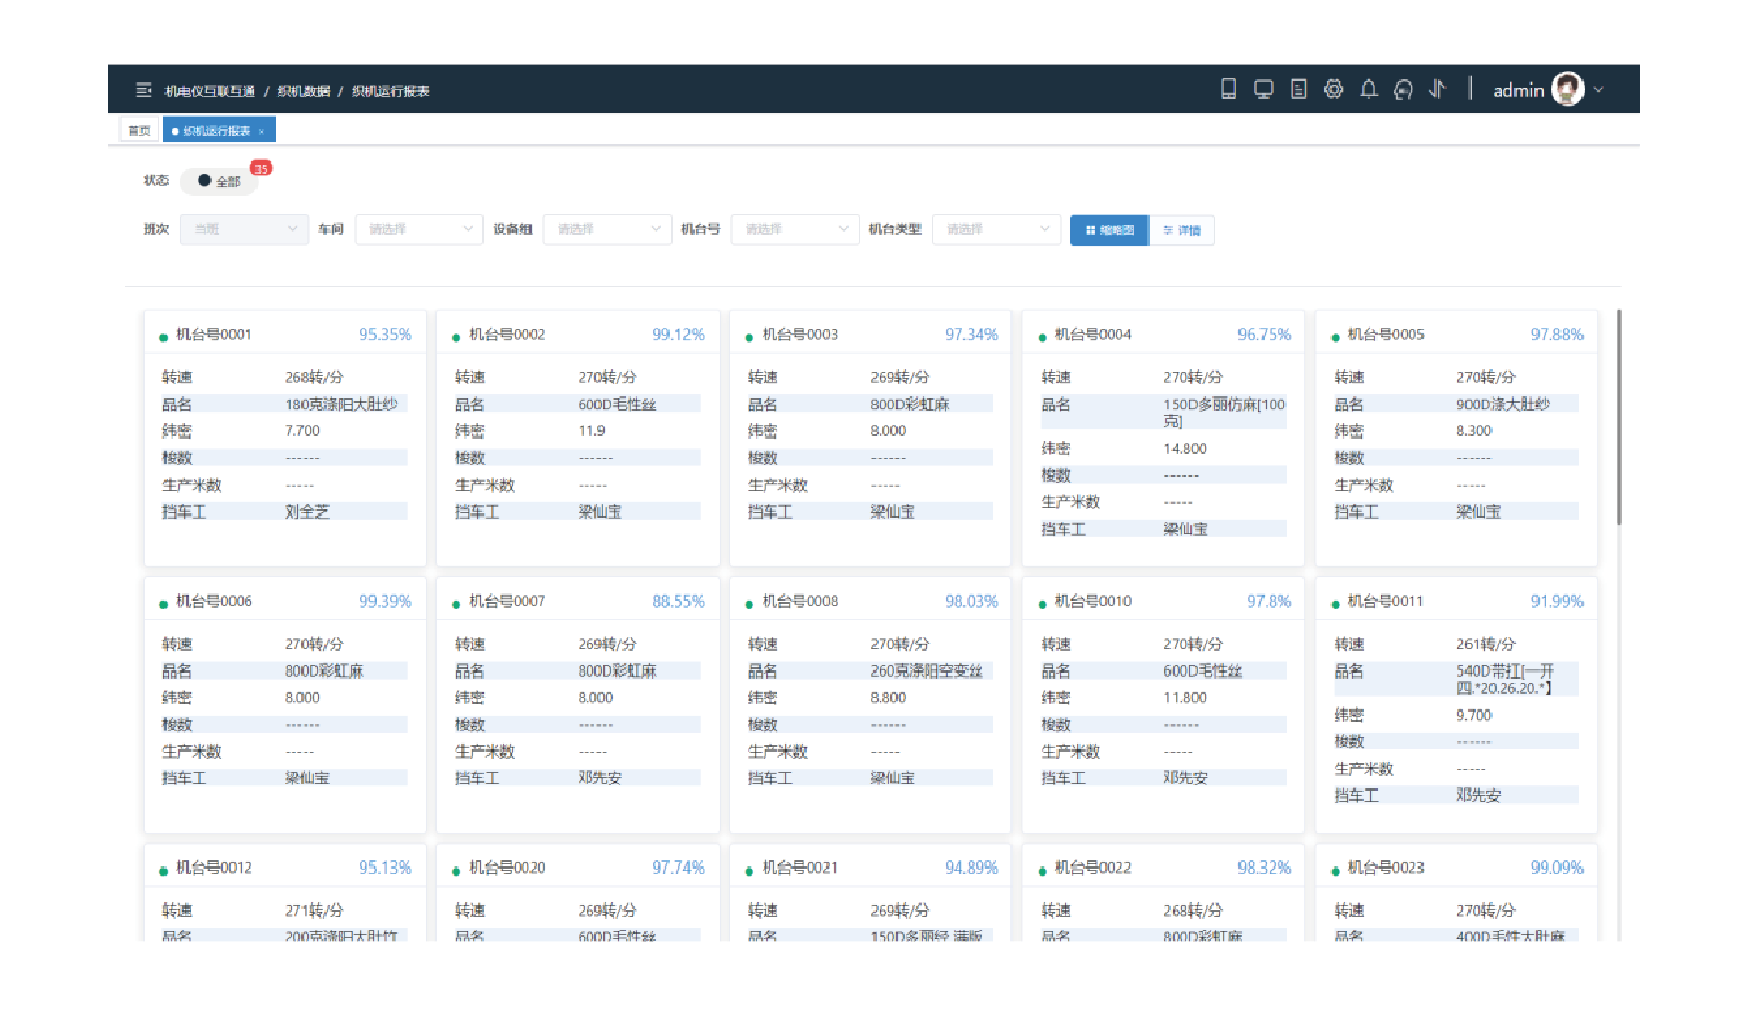Open the 机台号0007 card title
Screen dimensions: 1750x1030
click(507, 601)
